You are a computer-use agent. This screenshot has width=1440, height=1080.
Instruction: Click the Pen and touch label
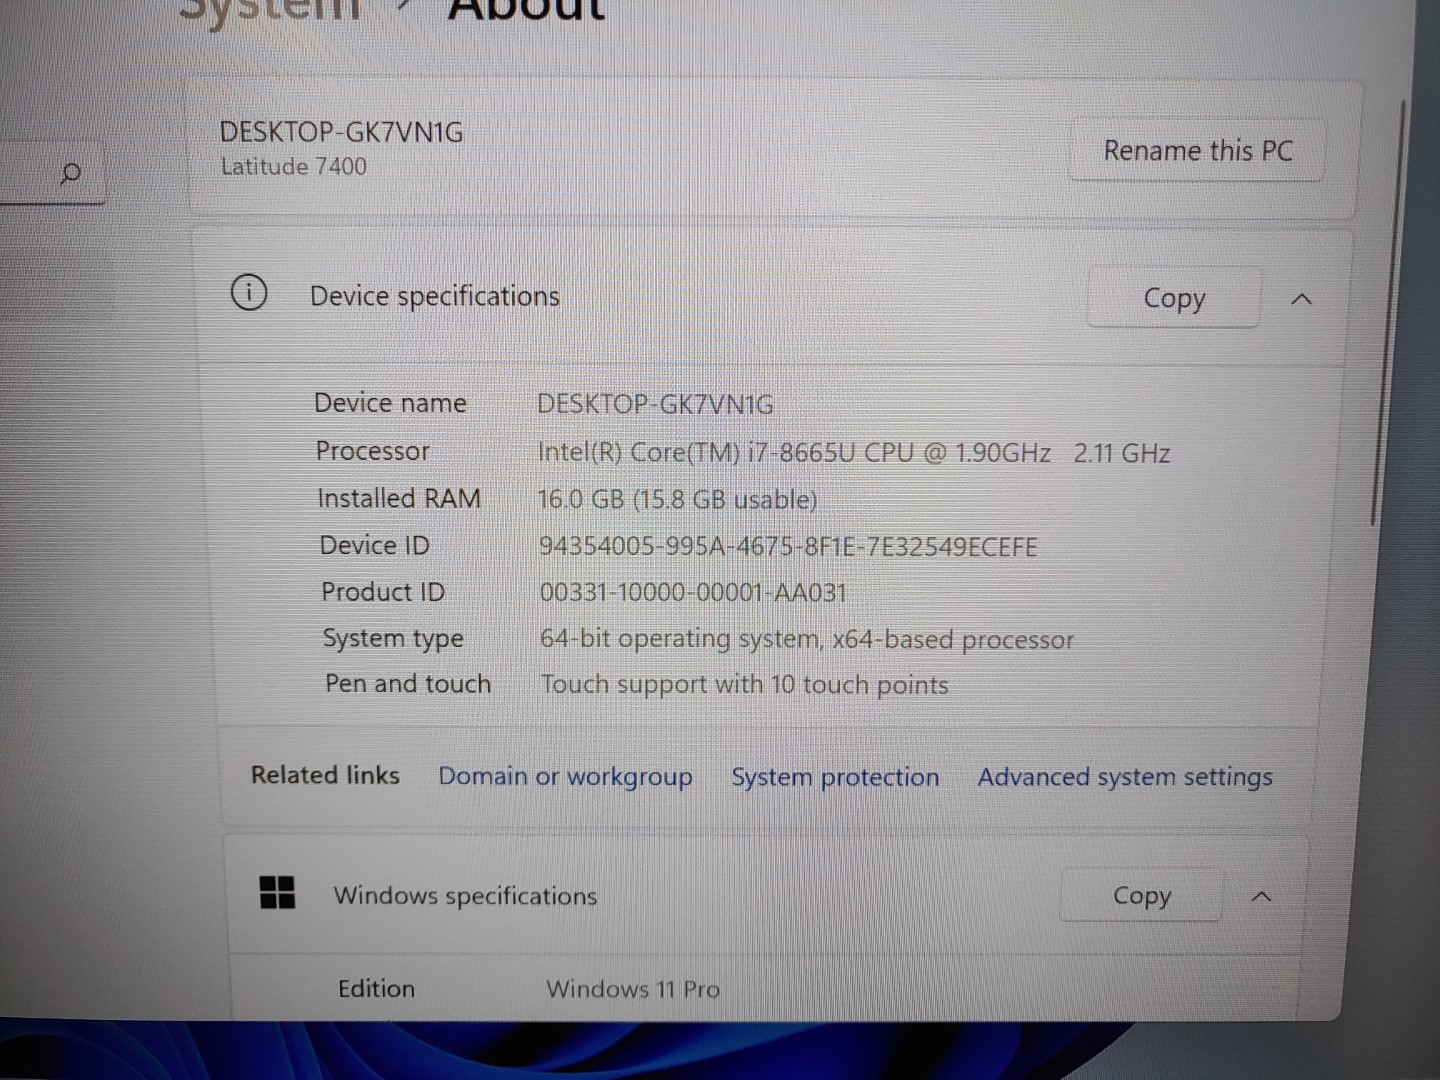click(x=408, y=684)
